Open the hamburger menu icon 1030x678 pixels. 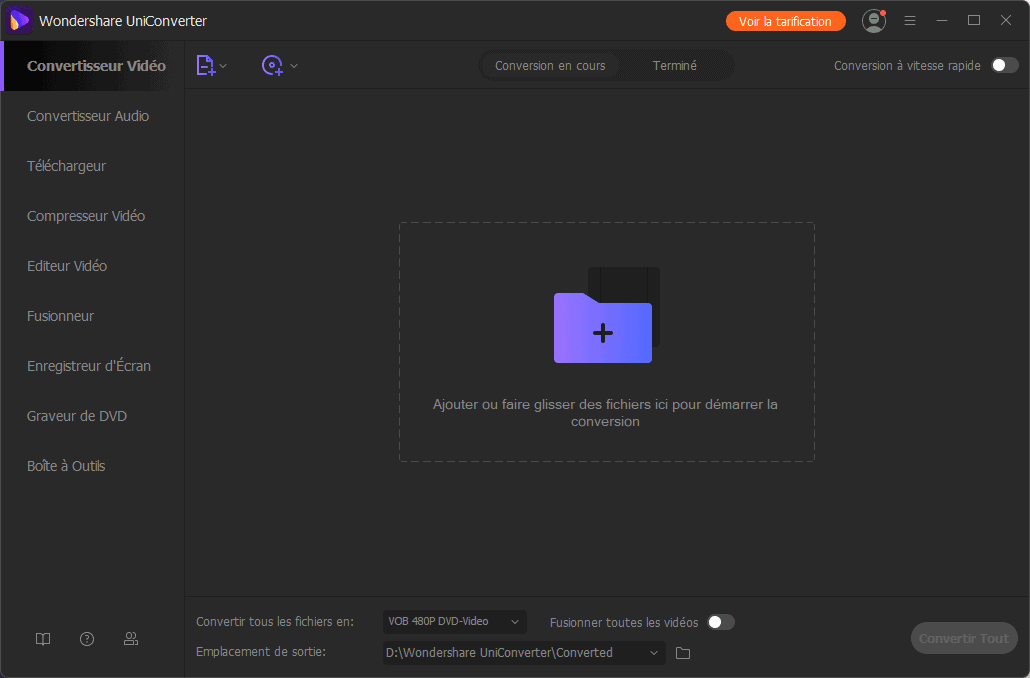[910, 21]
